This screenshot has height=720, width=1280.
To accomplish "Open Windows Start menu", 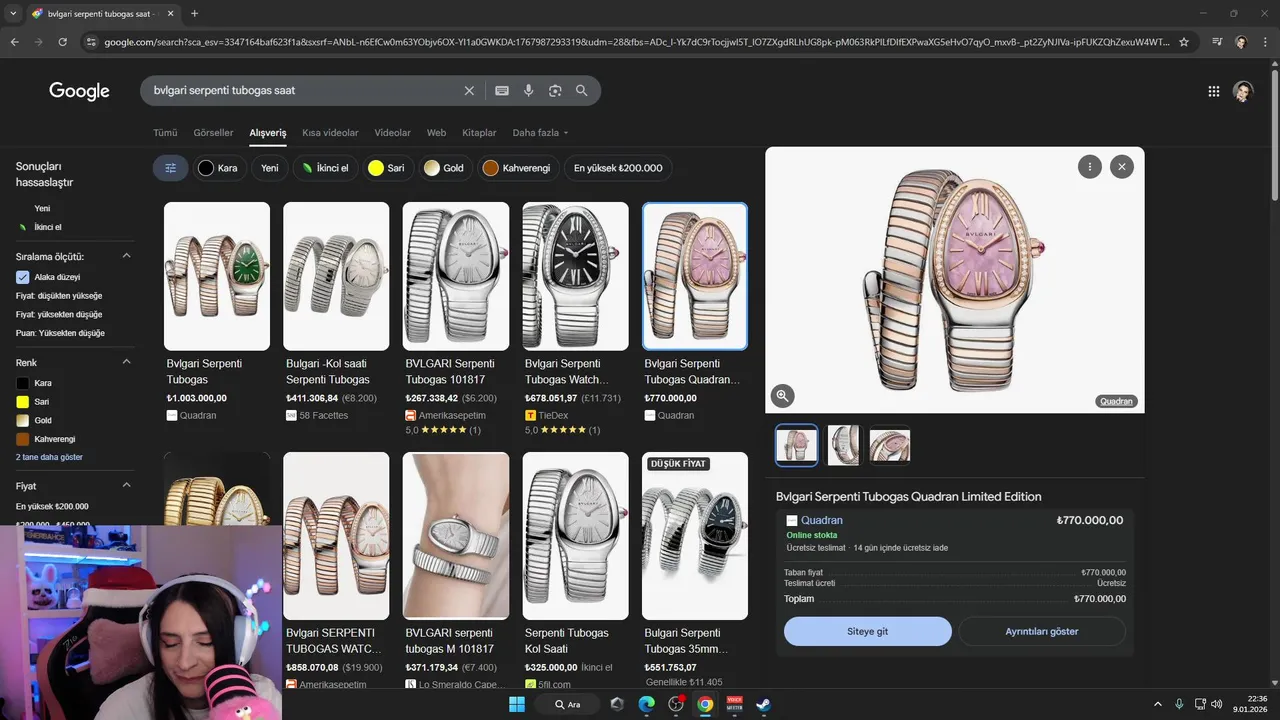I will tap(517, 704).
